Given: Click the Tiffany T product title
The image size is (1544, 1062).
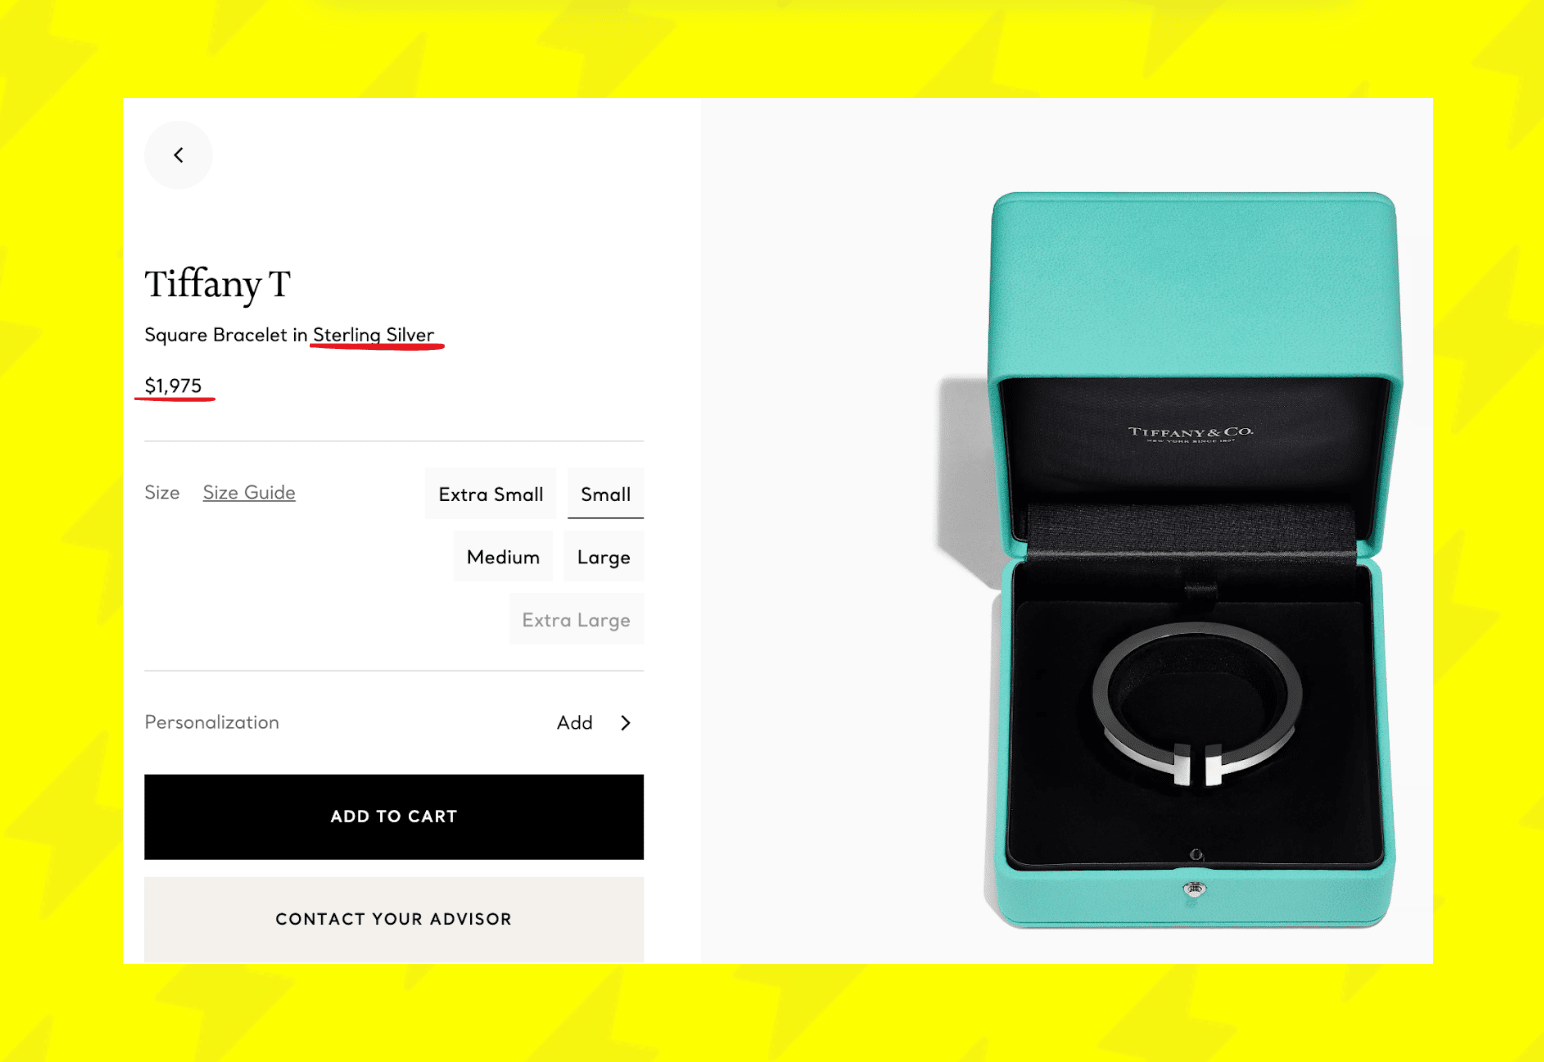Looking at the screenshot, I should click(x=217, y=285).
